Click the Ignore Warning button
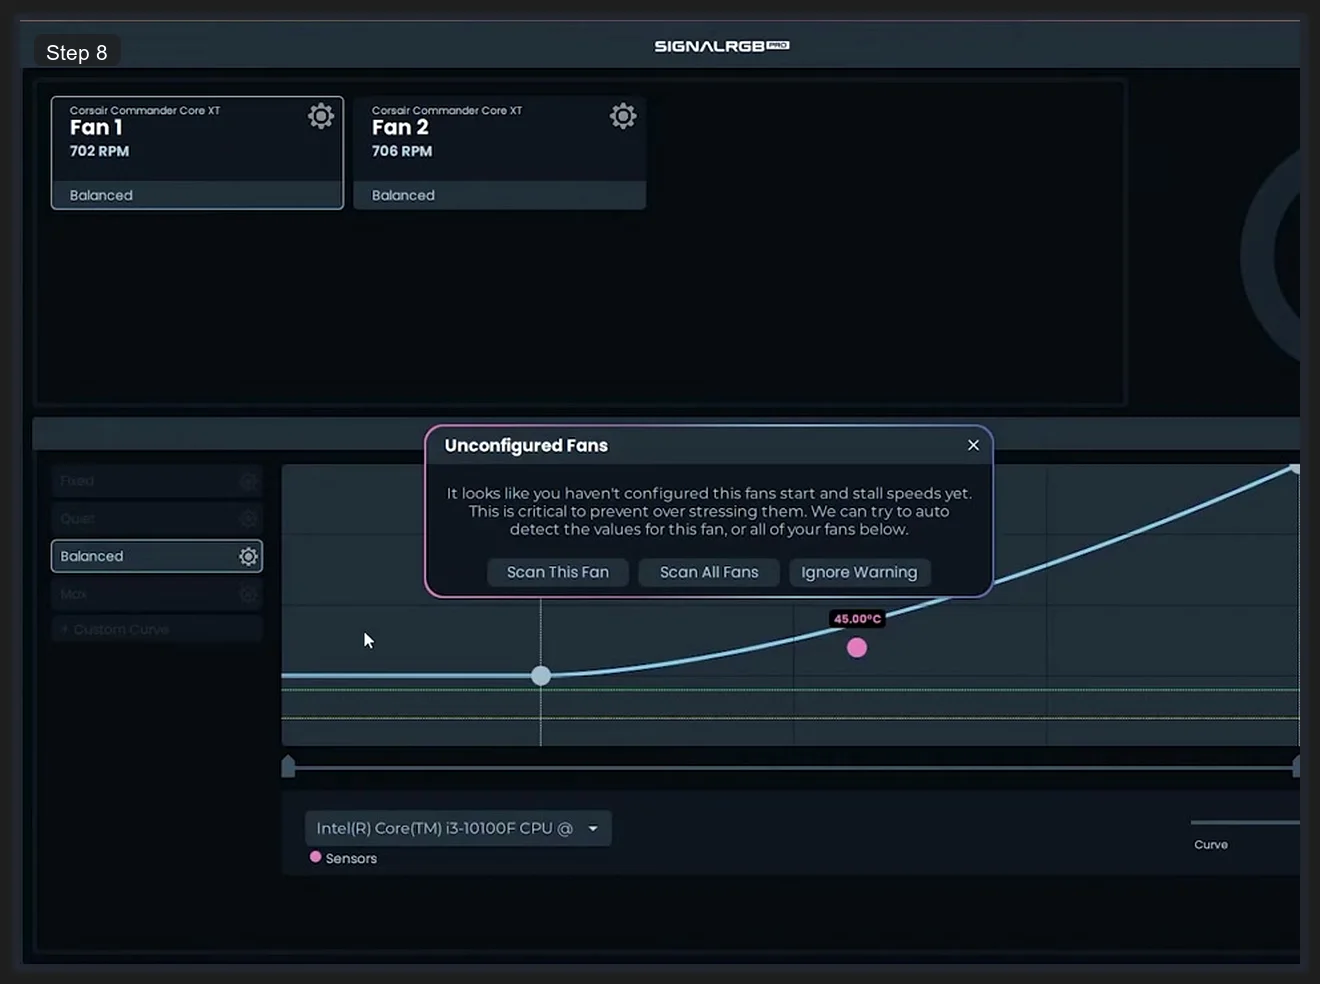This screenshot has height=984, width=1320. (859, 572)
